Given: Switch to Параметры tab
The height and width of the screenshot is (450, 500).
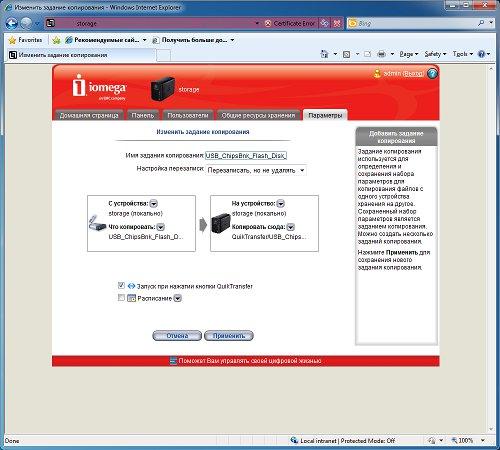Looking at the screenshot, I should tap(325, 115).
